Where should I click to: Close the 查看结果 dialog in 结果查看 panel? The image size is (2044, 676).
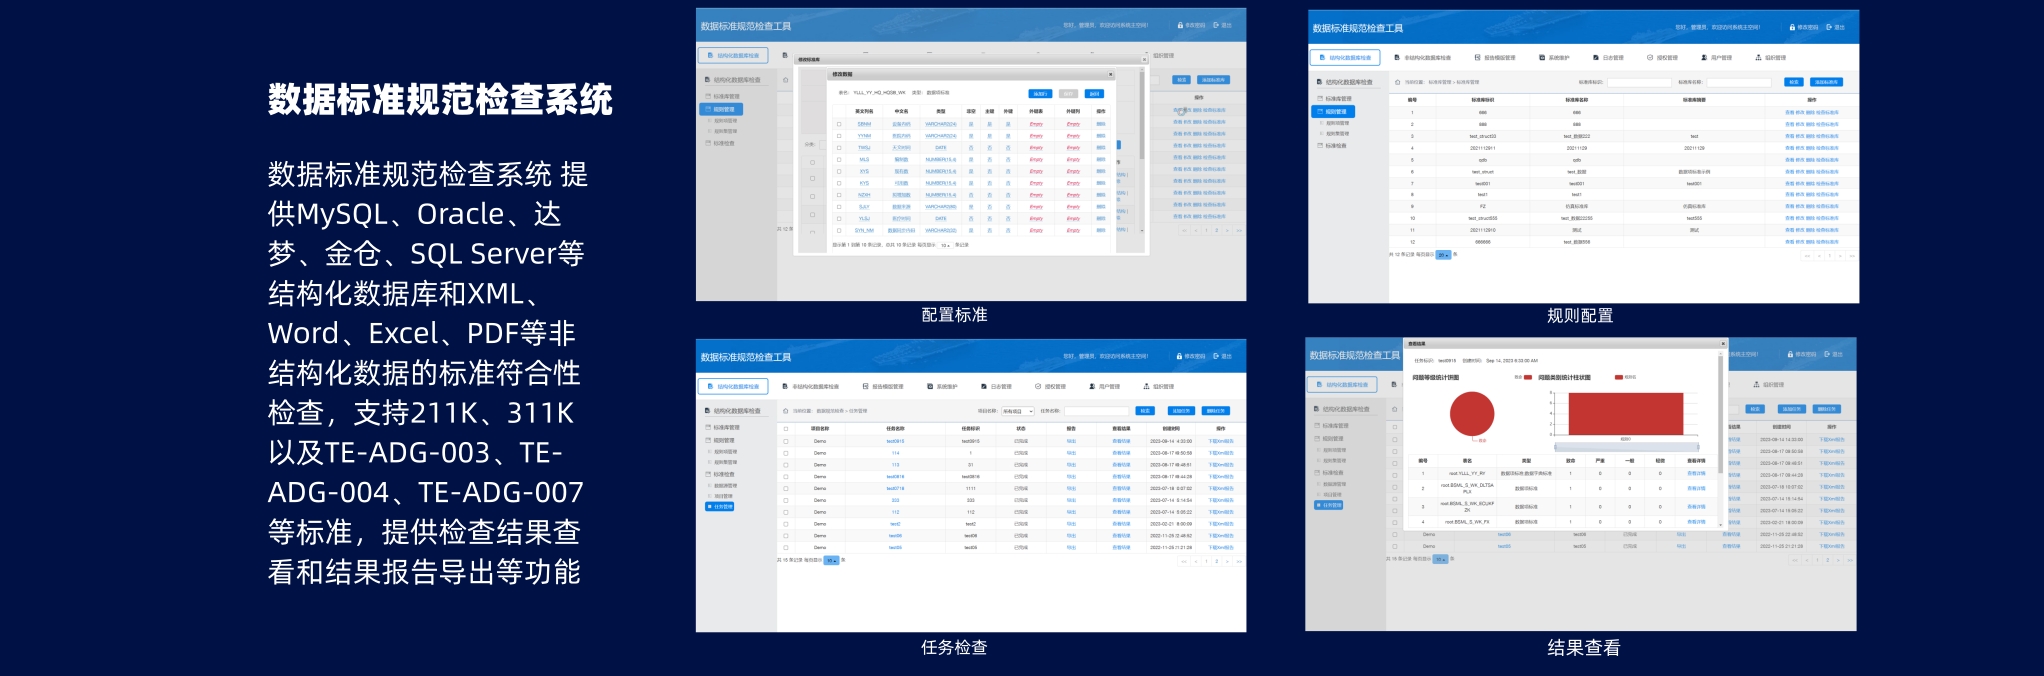coord(1722,344)
